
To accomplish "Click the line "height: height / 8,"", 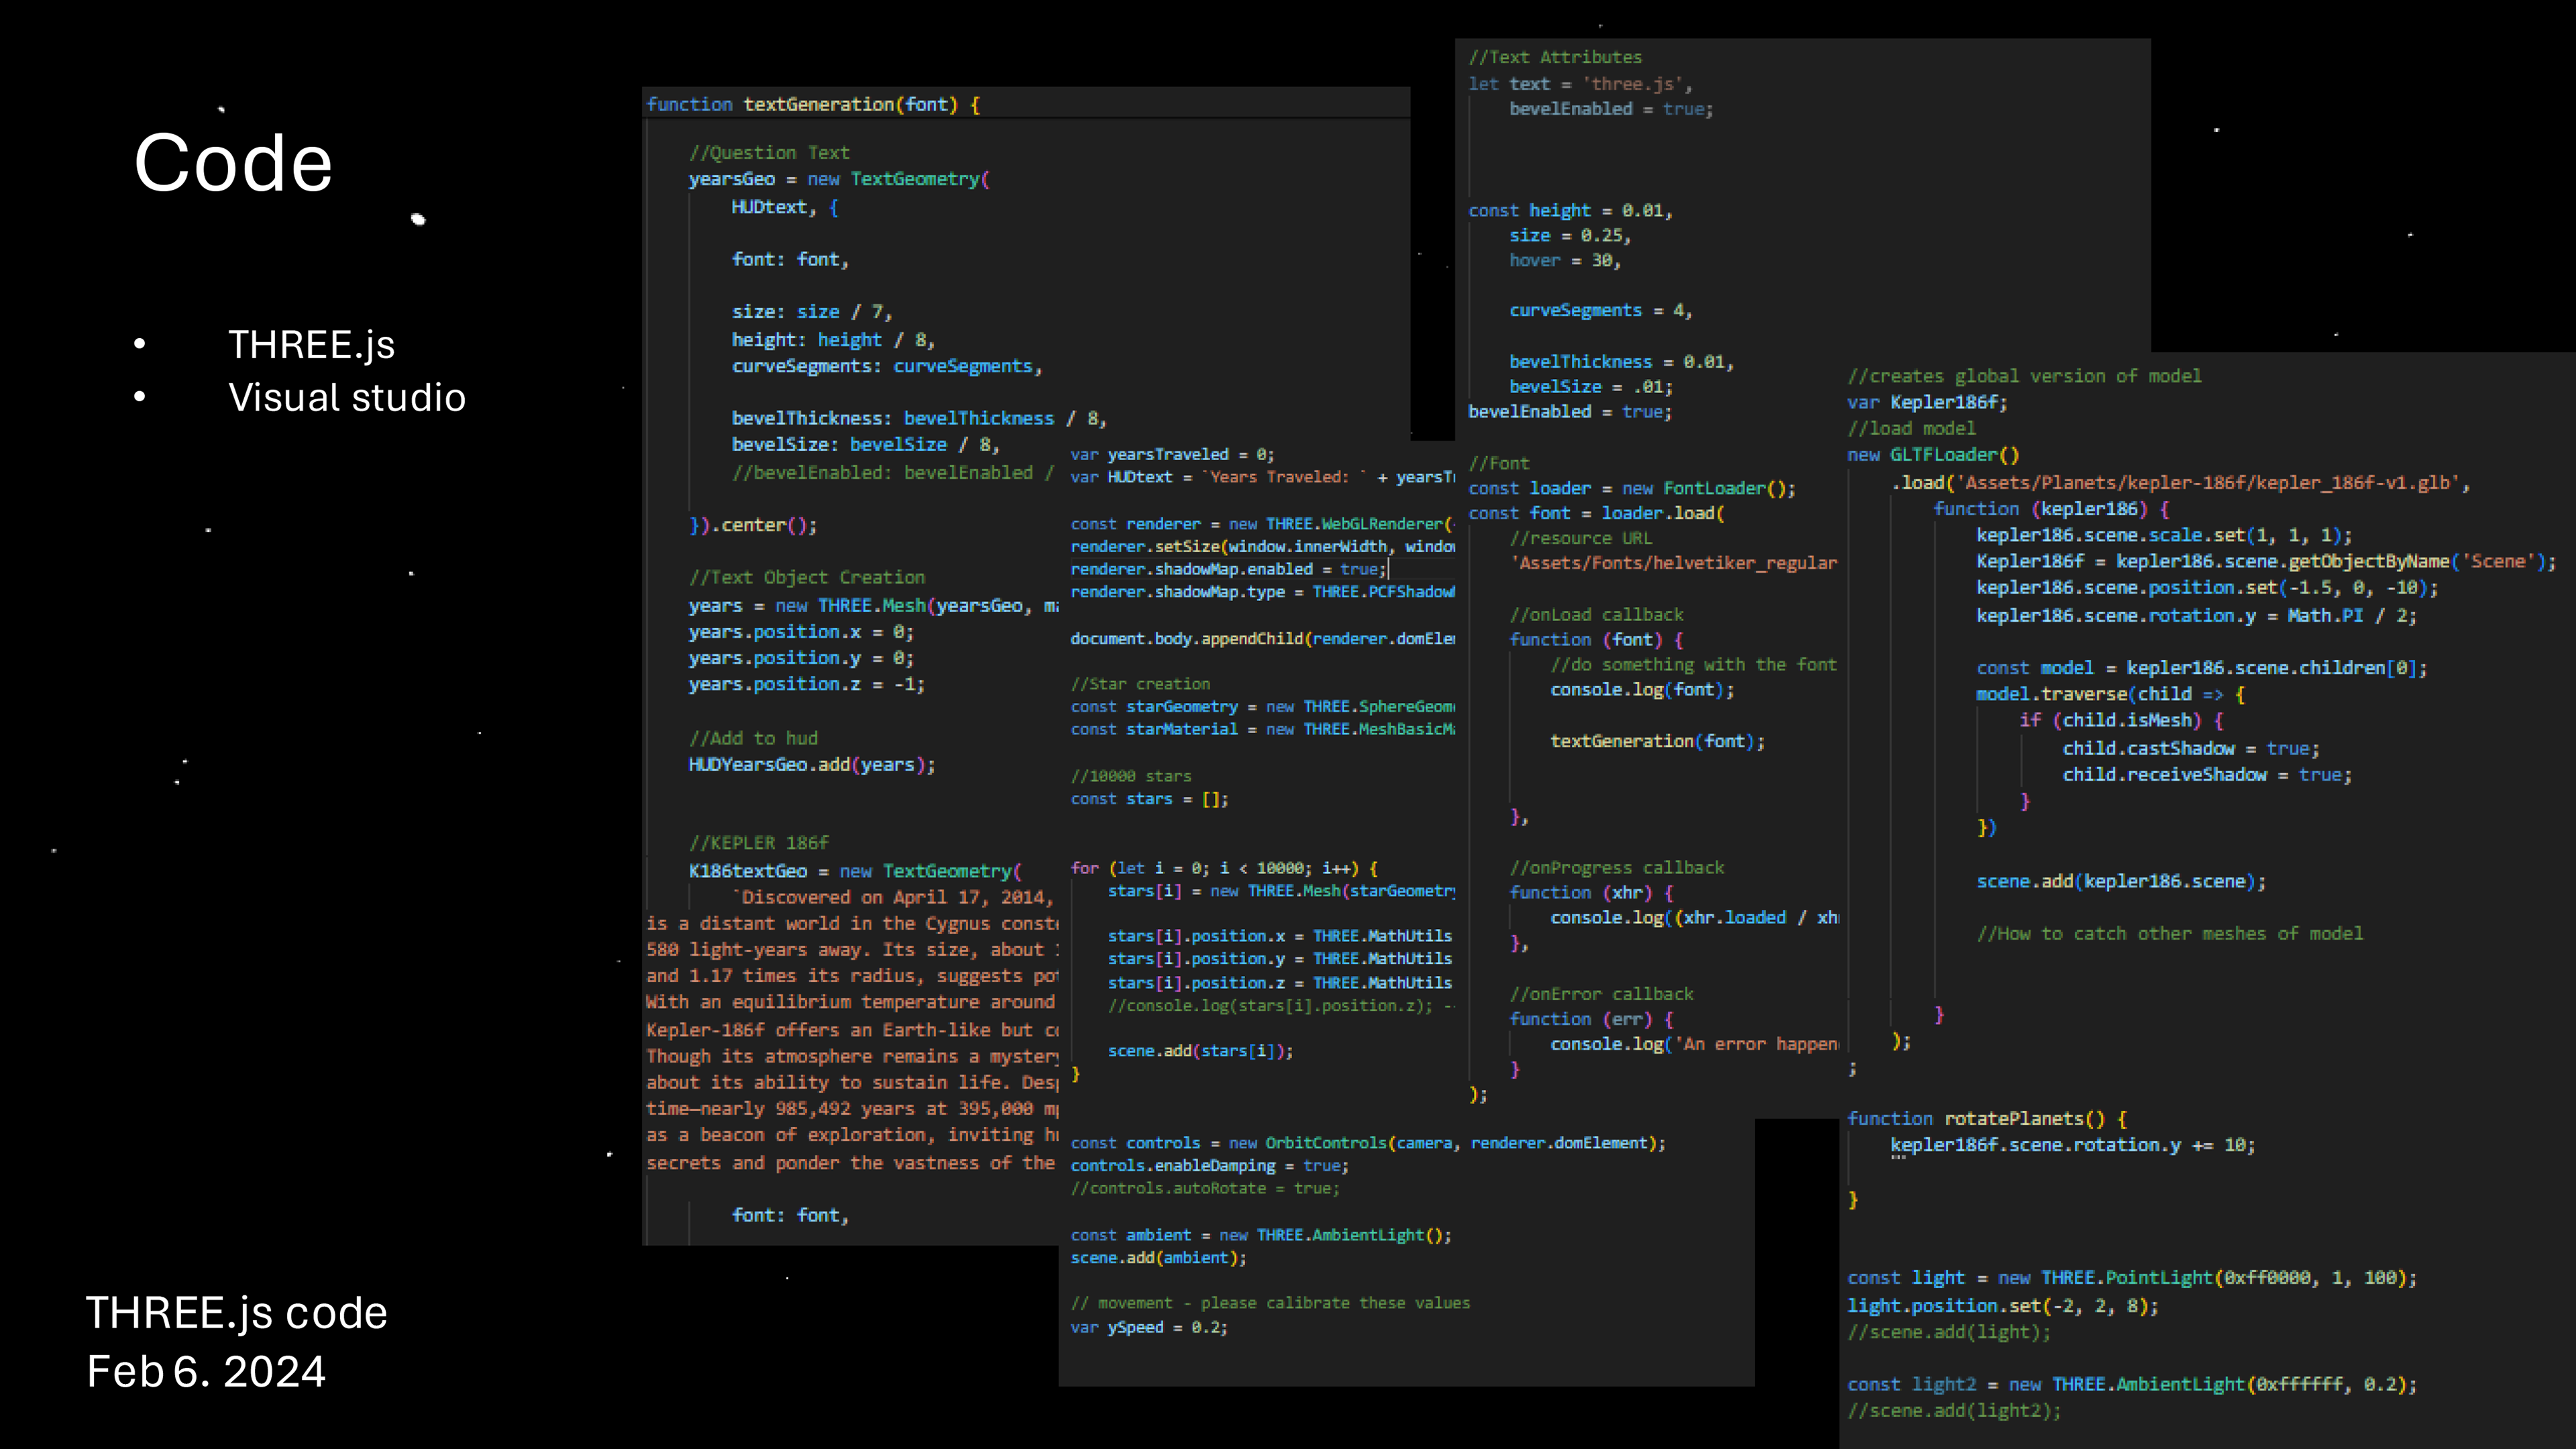I will pos(833,340).
